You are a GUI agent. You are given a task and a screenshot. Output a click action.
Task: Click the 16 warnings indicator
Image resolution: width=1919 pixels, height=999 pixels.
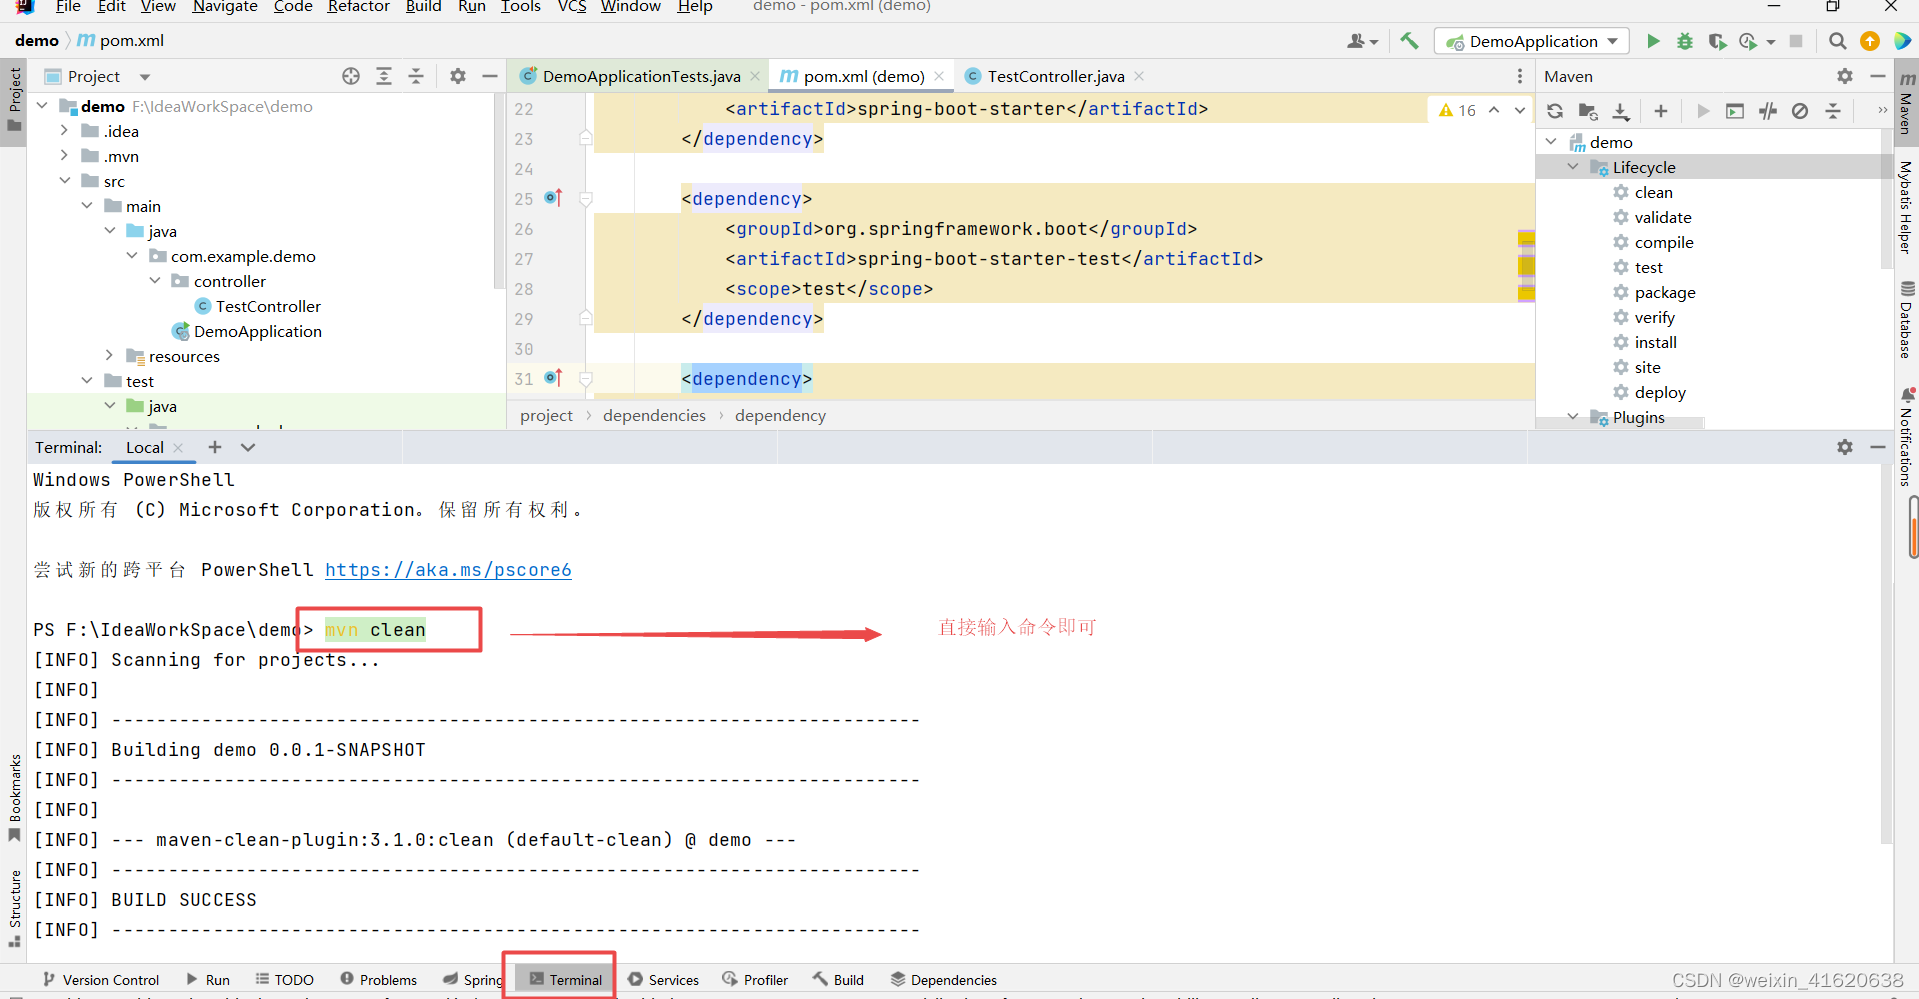(x=1457, y=110)
